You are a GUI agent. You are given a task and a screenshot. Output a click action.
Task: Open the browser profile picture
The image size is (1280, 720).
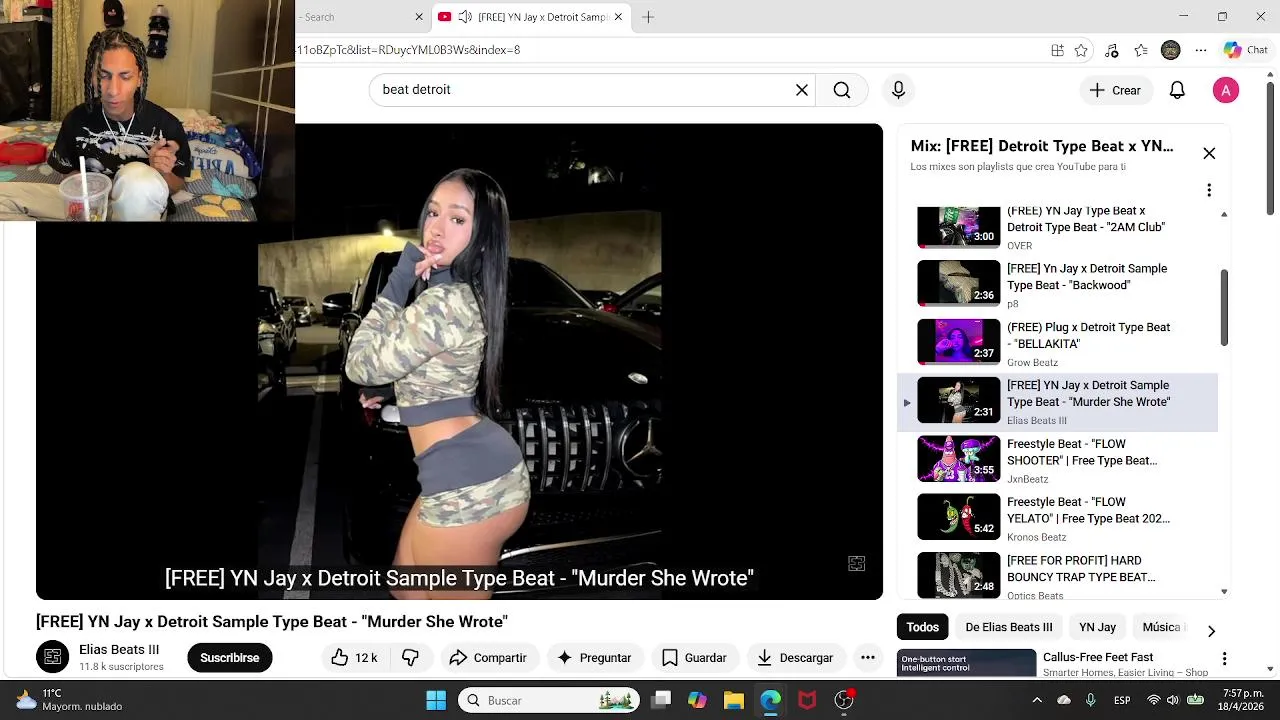[1171, 50]
